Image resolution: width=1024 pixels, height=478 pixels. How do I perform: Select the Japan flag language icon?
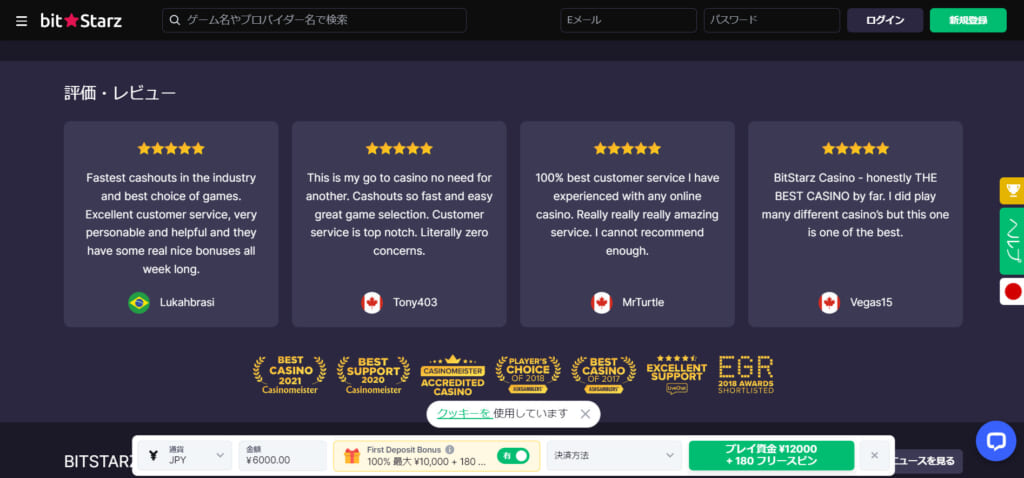coord(1012,292)
